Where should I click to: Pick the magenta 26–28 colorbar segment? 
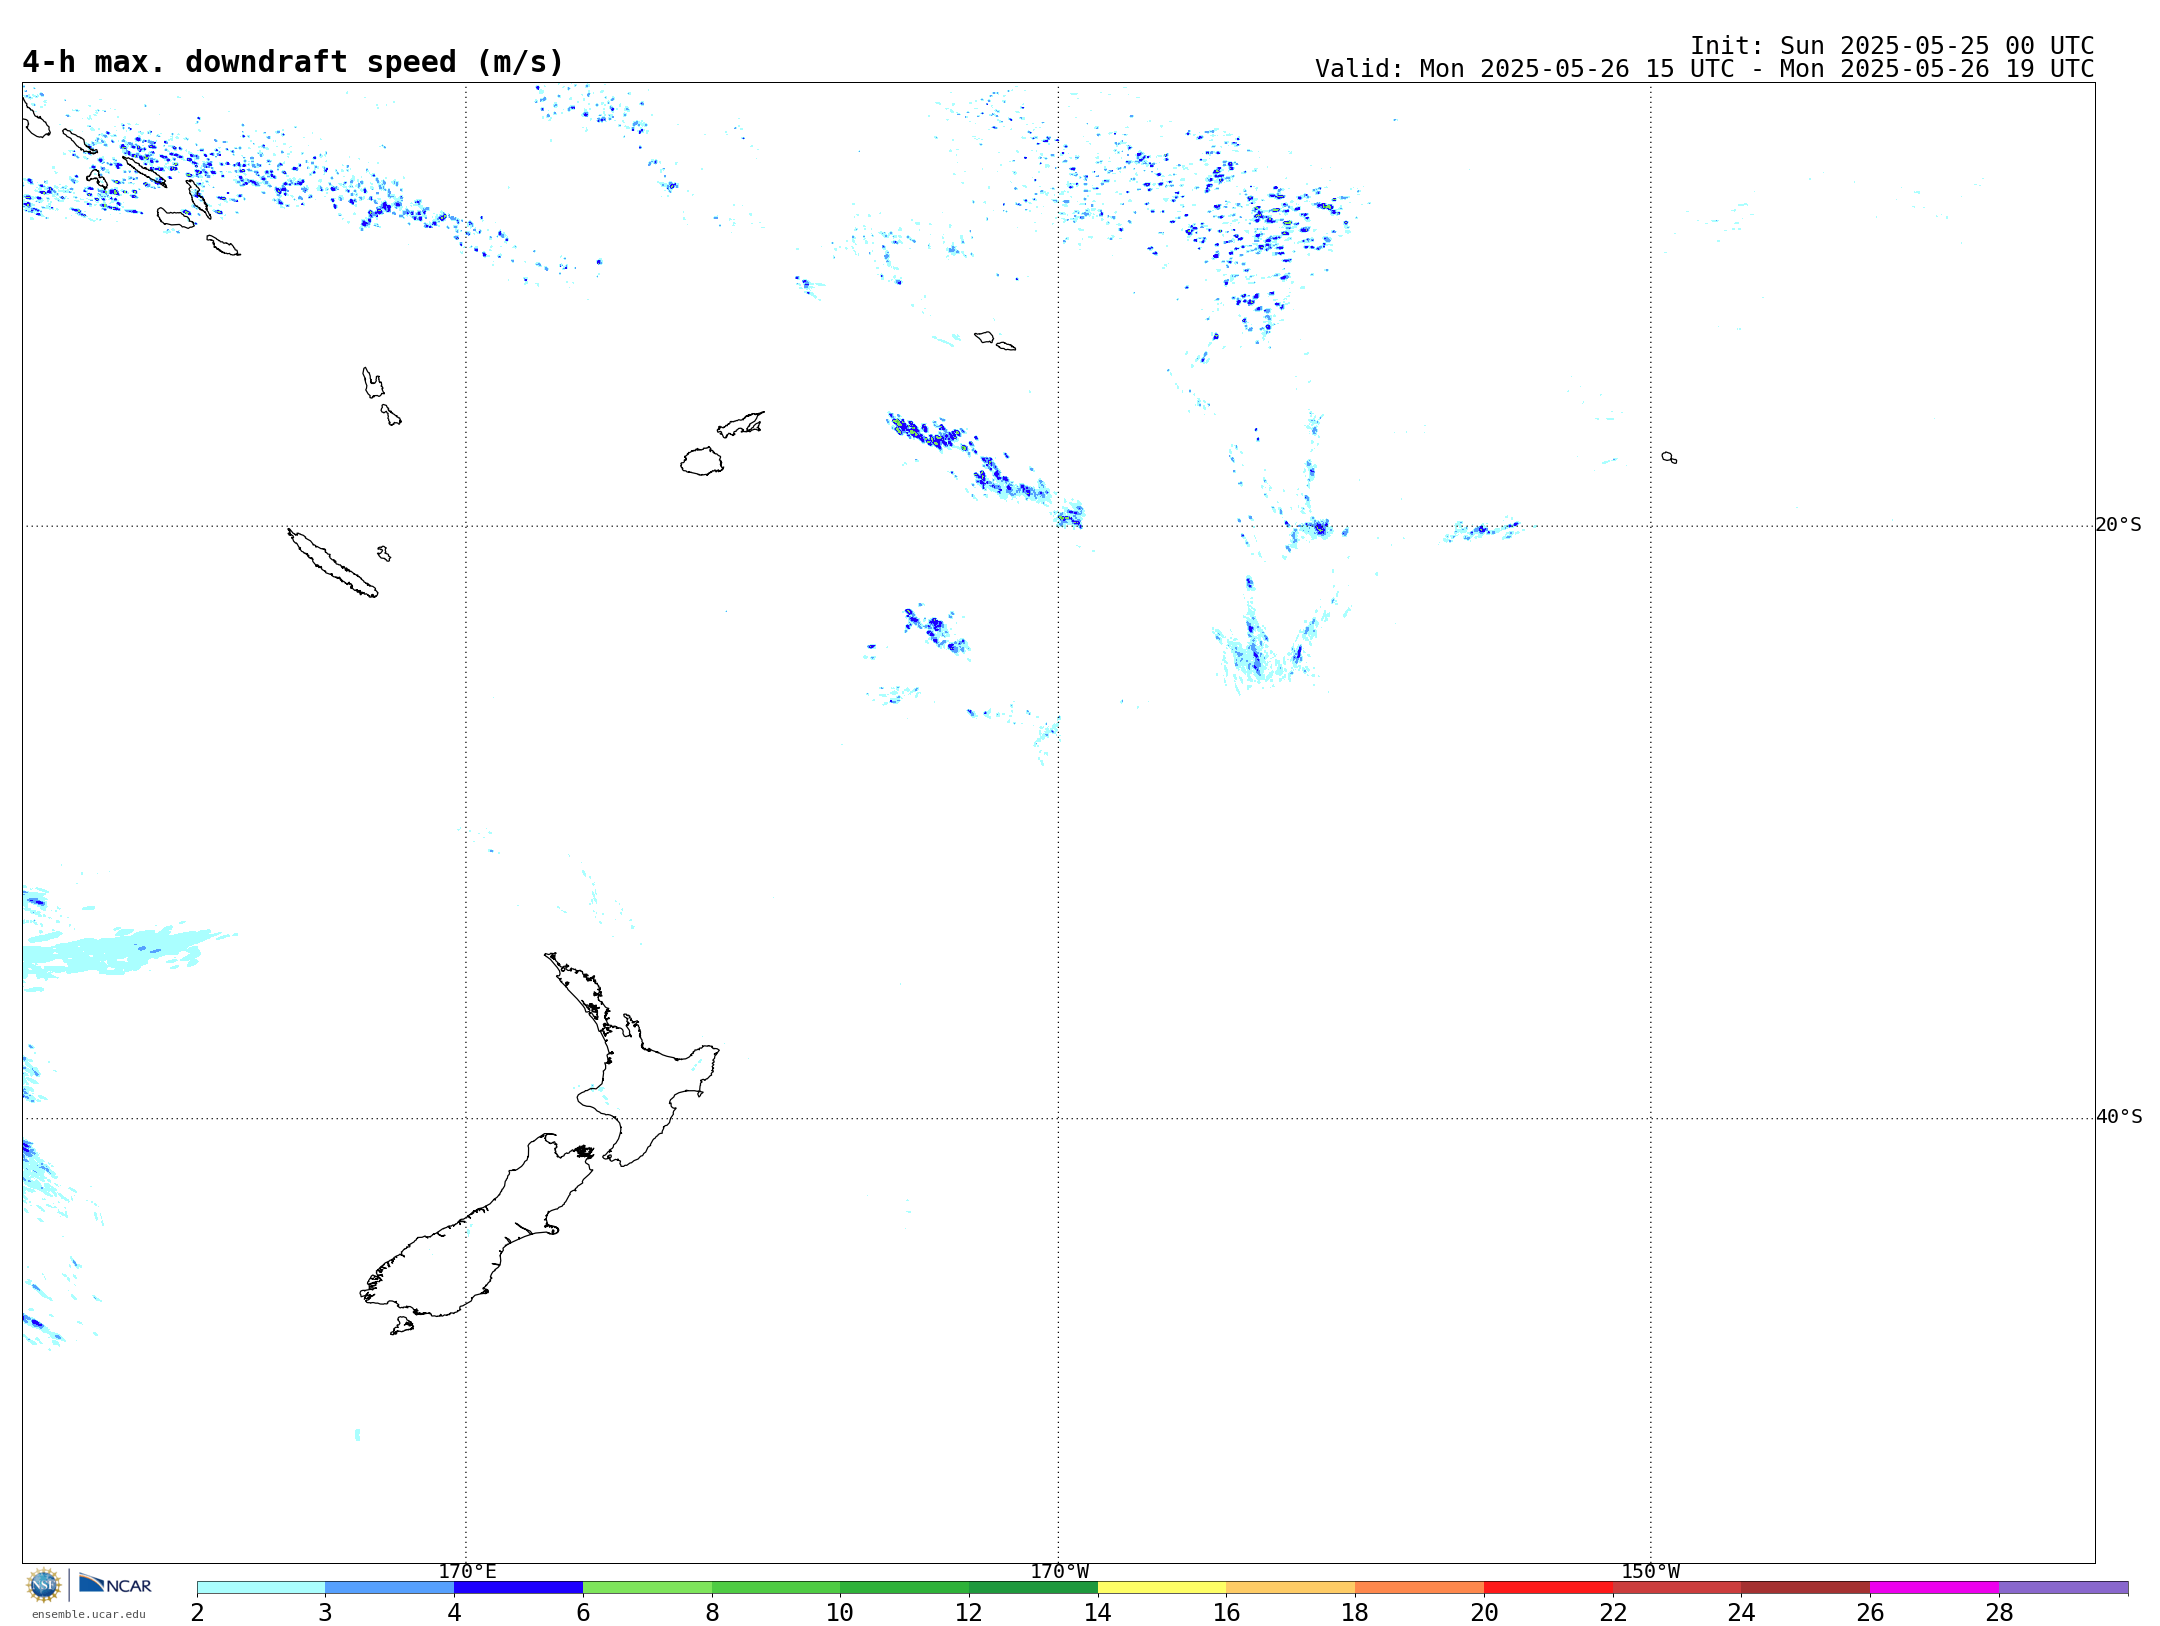[x=1934, y=1588]
